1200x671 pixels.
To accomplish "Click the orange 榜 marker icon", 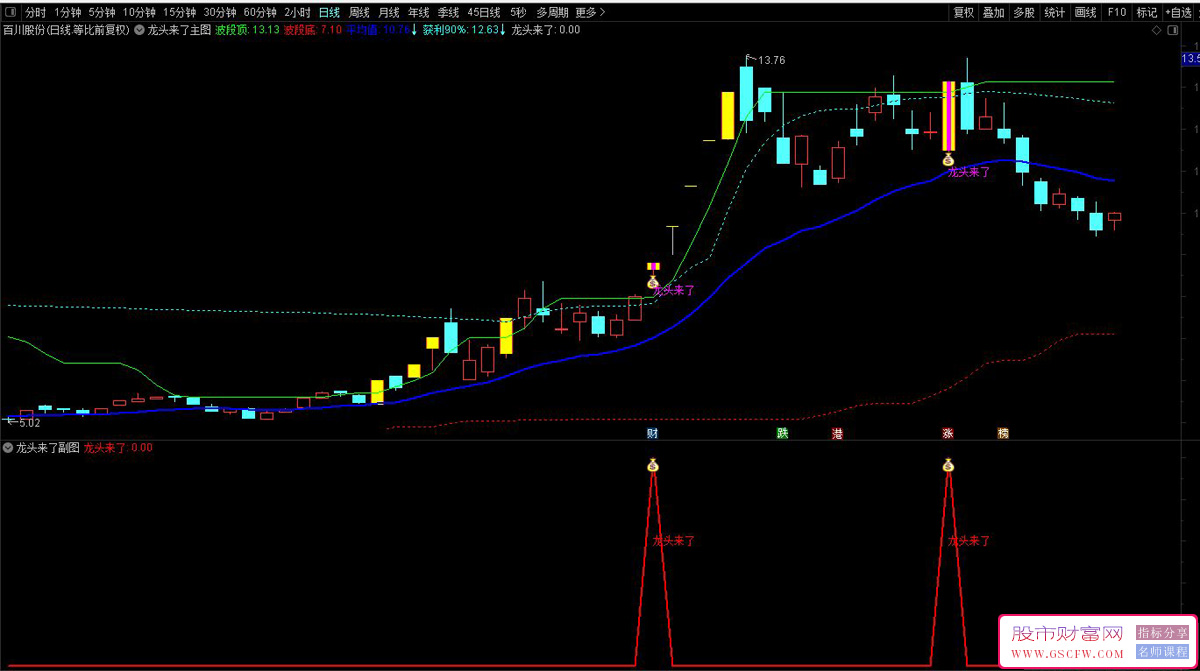I will (1003, 434).
